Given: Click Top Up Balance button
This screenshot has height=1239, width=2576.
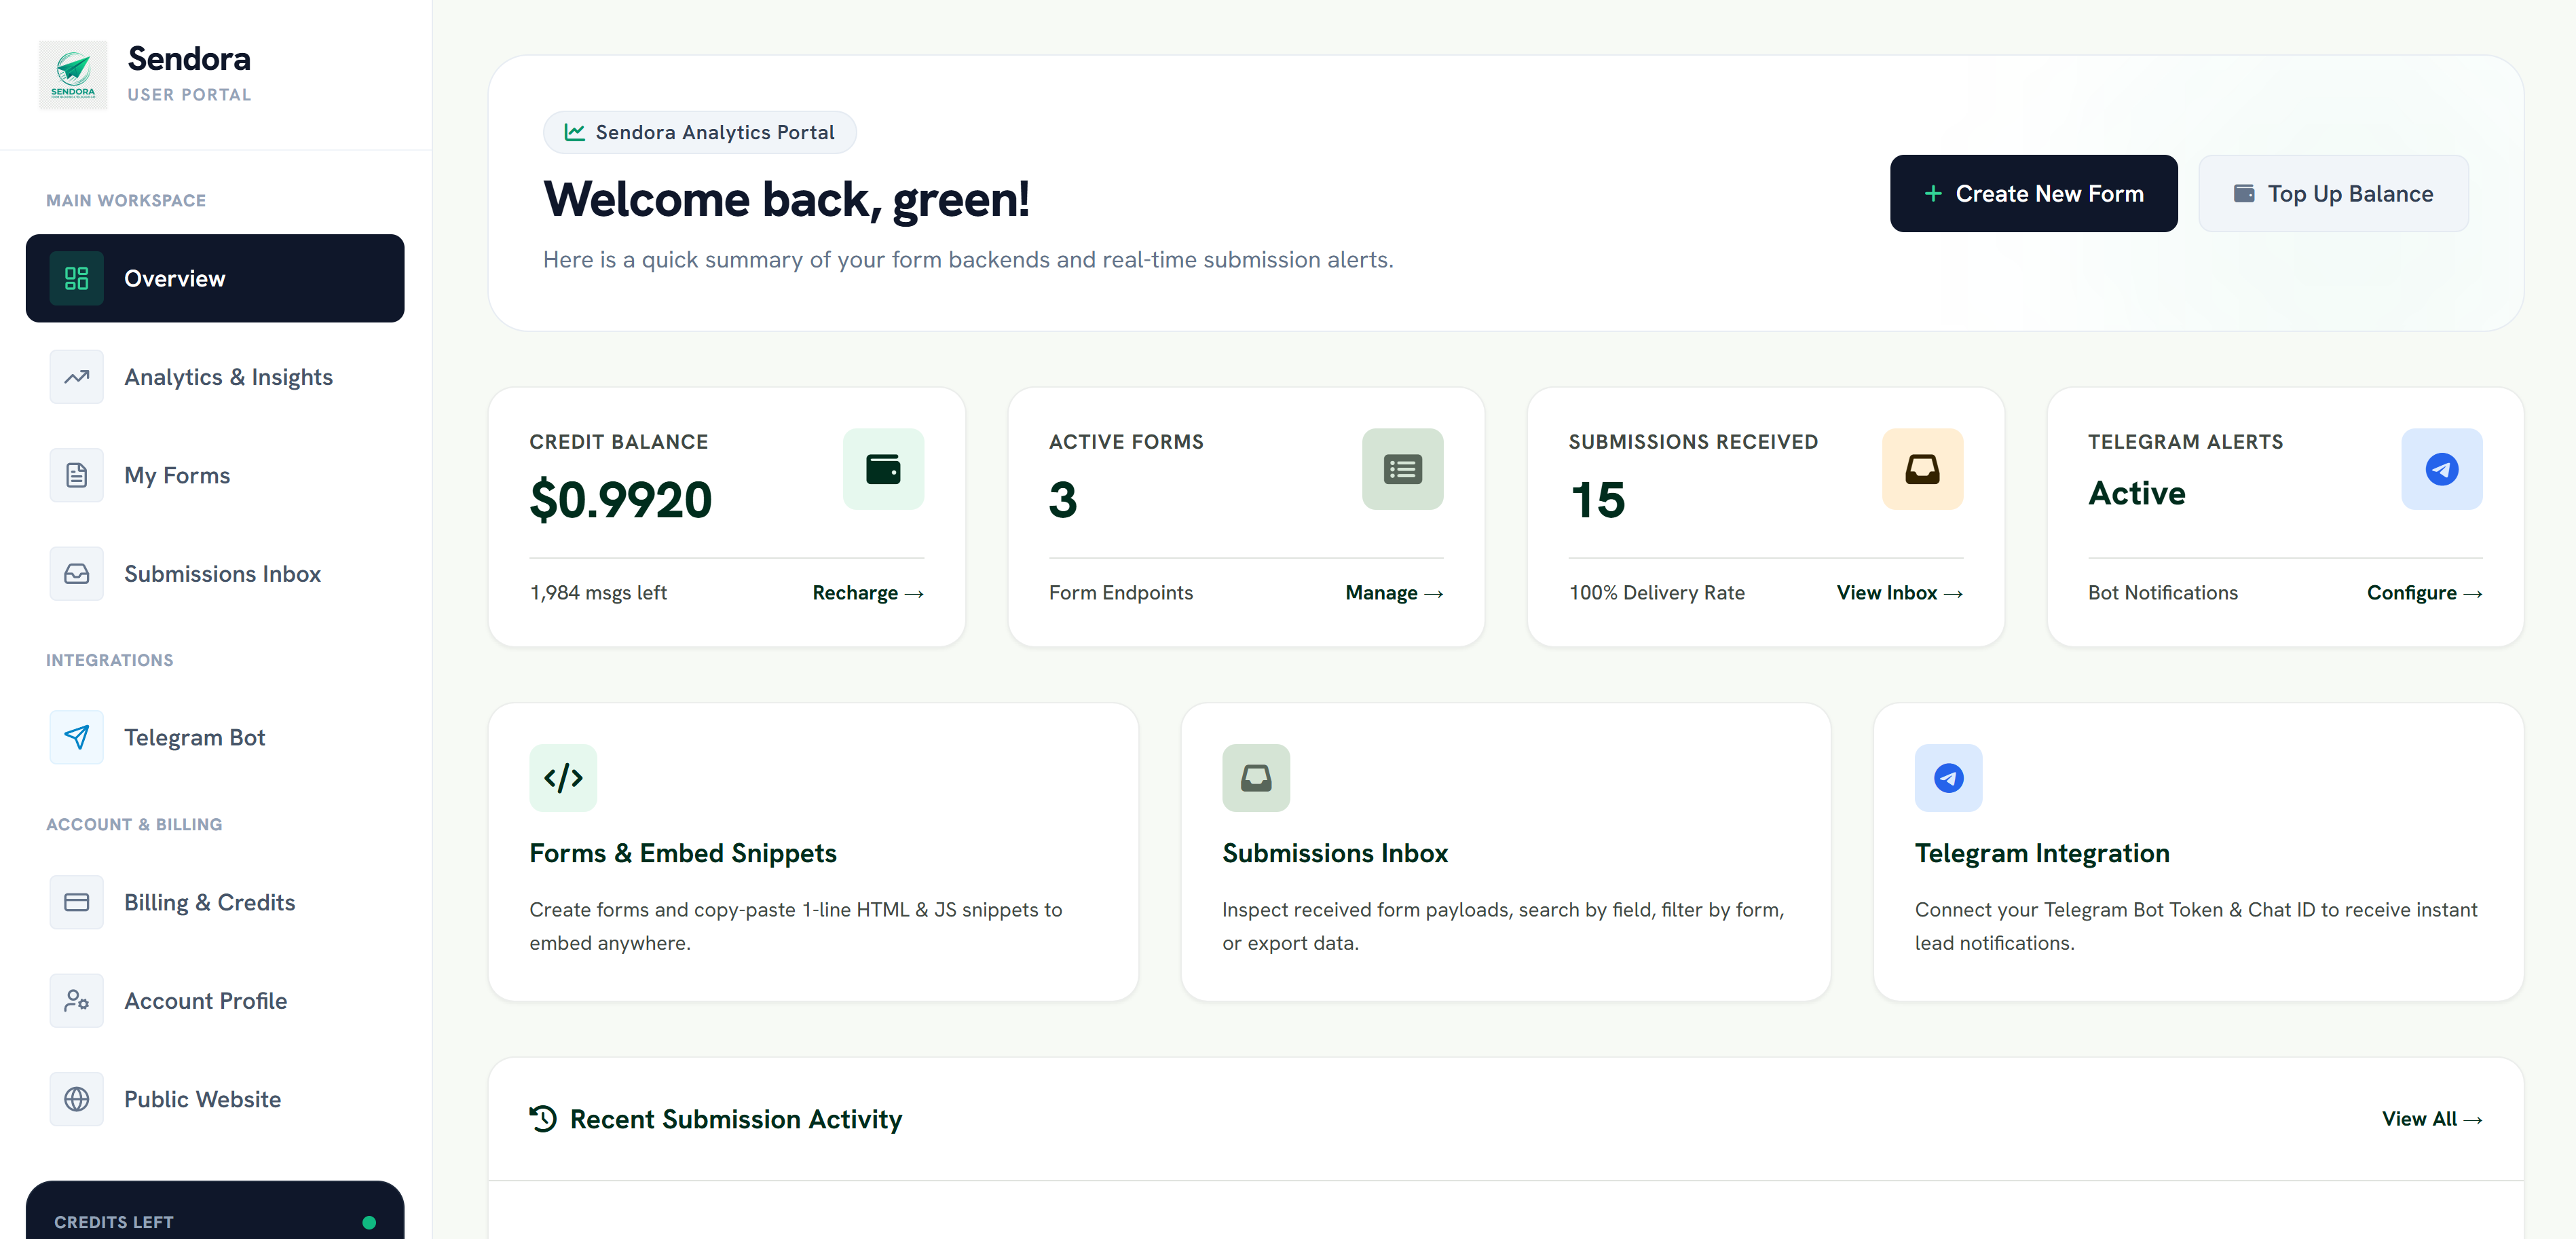Looking at the screenshot, I should [x=2333, y=193].
